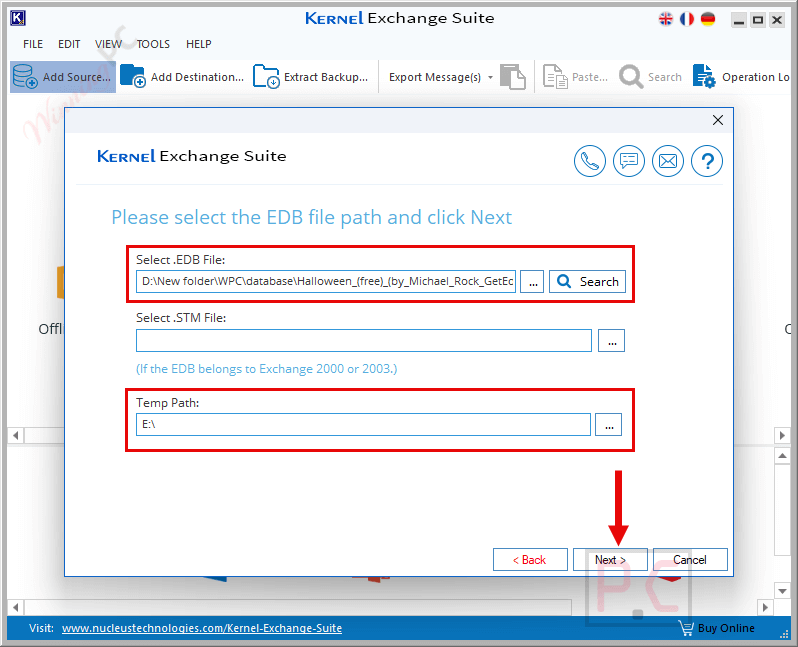Click the Temp Path input field

coord(363,425)
